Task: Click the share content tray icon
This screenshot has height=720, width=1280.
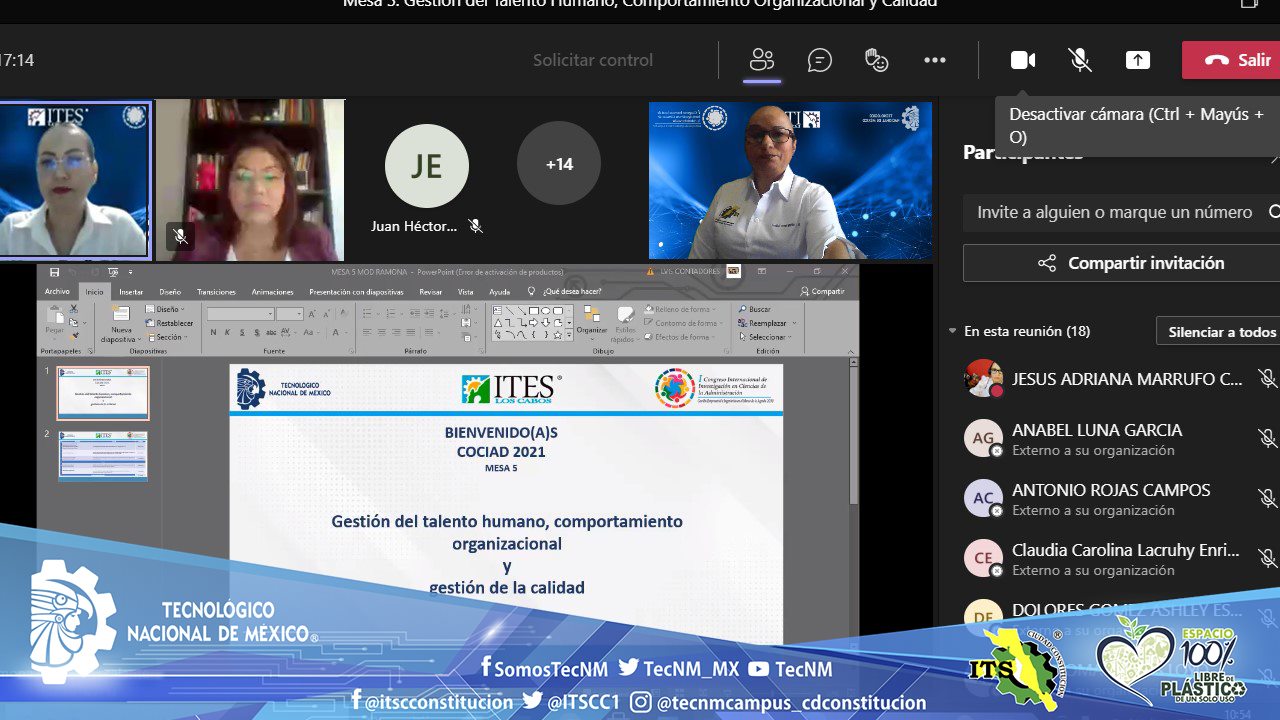Action: point(1138,60)
